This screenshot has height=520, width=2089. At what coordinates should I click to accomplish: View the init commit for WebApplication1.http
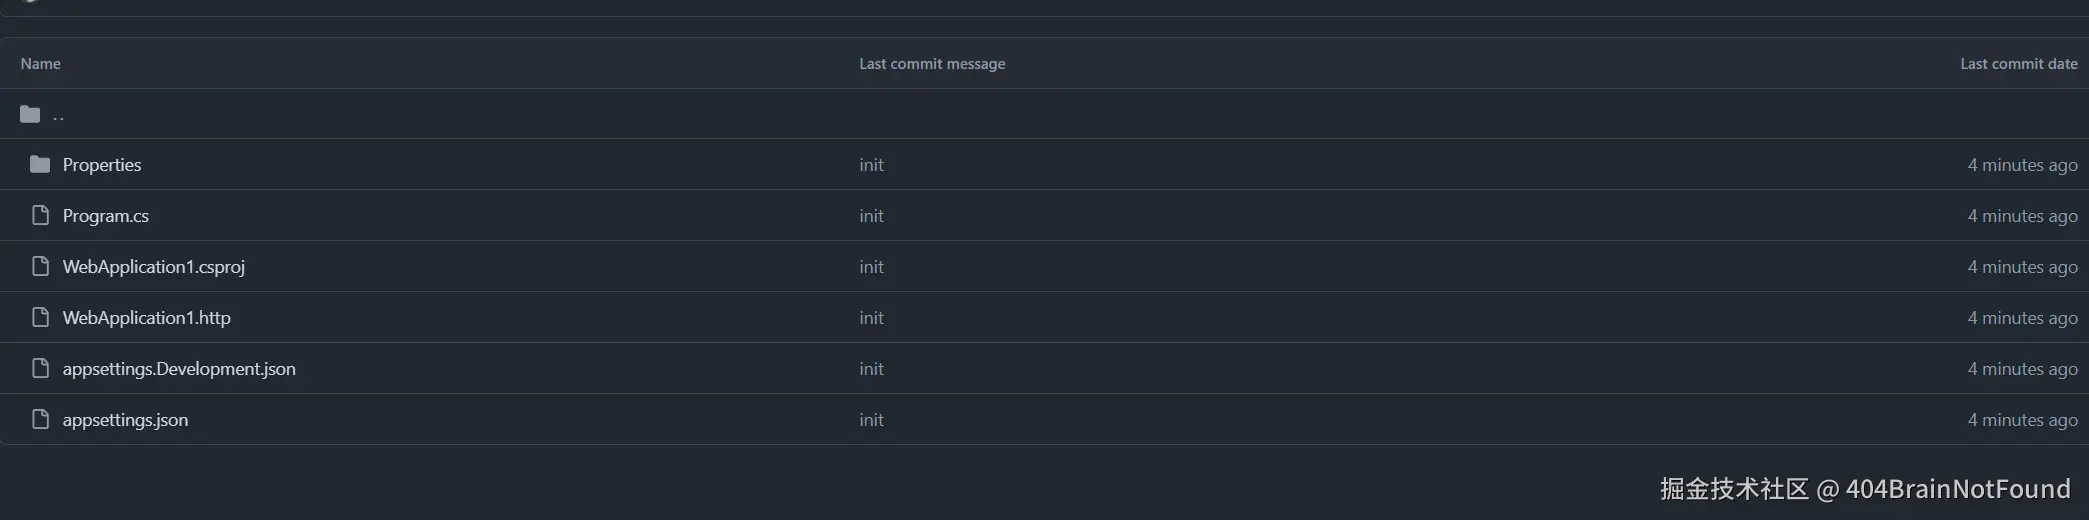click(871, 318)
